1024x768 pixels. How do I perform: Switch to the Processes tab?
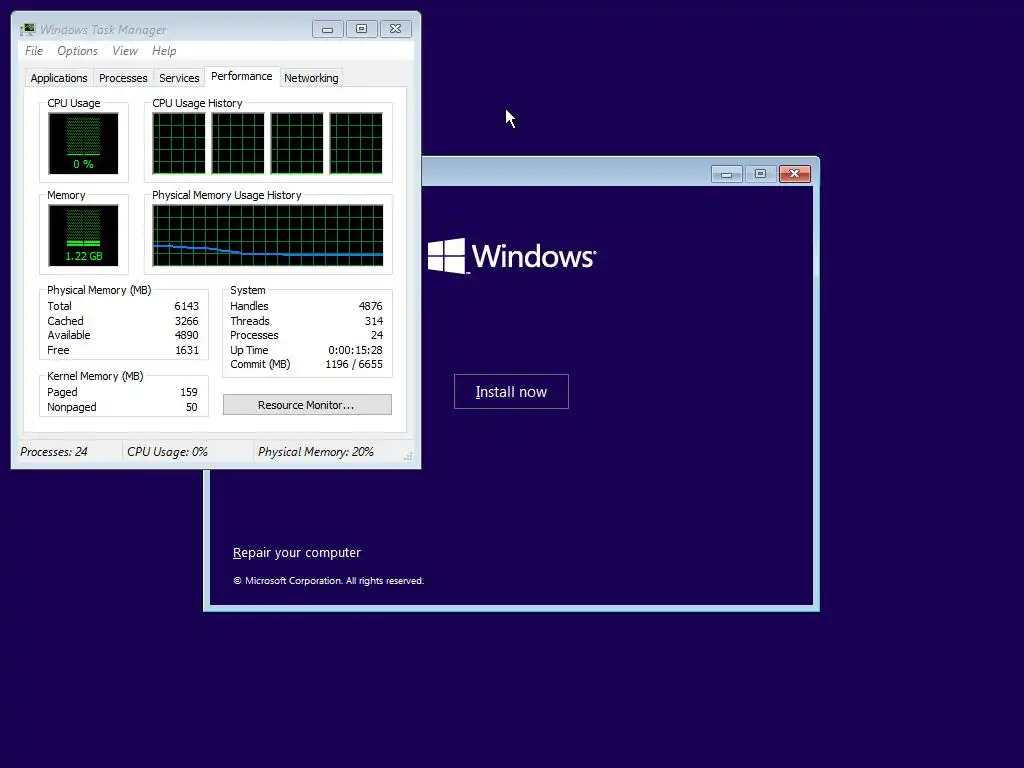tap(123, 78)
